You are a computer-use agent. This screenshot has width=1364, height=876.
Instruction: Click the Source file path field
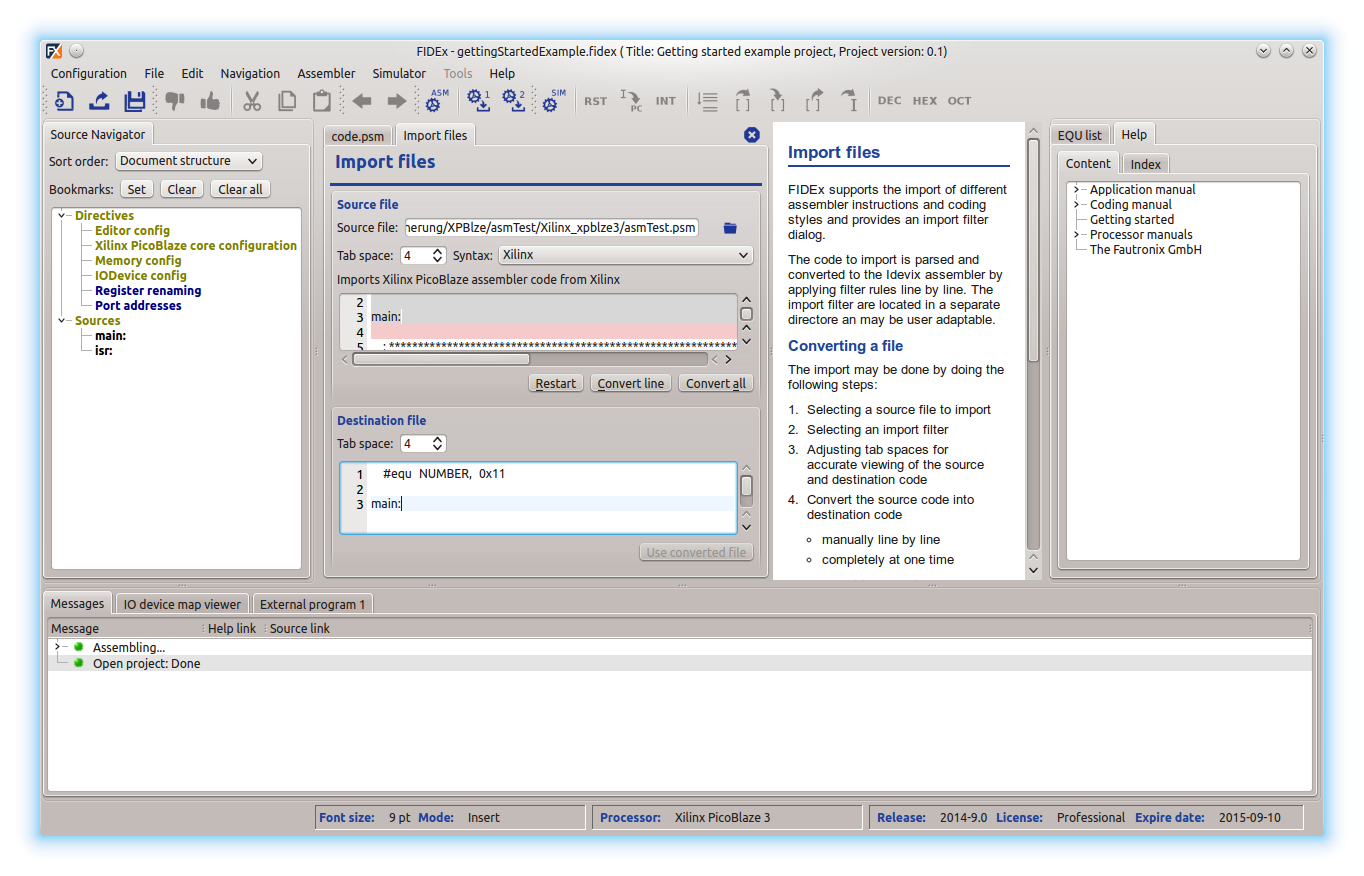click(551, 228)
